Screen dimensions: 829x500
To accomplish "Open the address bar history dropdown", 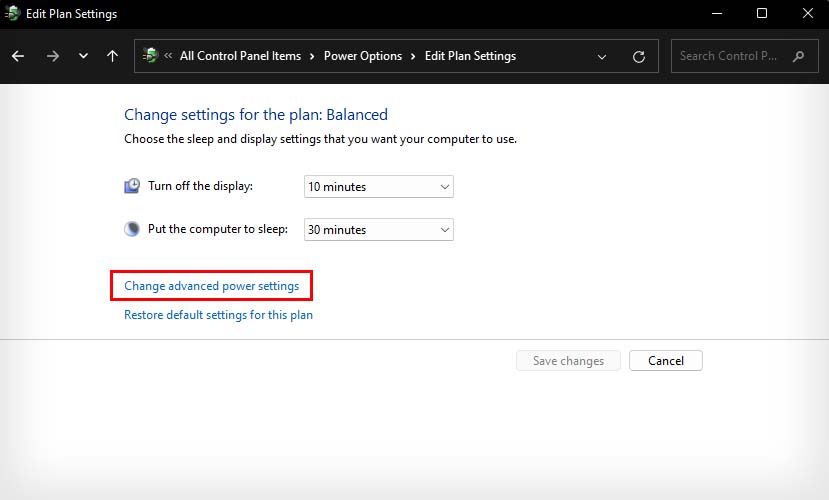I will (x=602, y=57).
